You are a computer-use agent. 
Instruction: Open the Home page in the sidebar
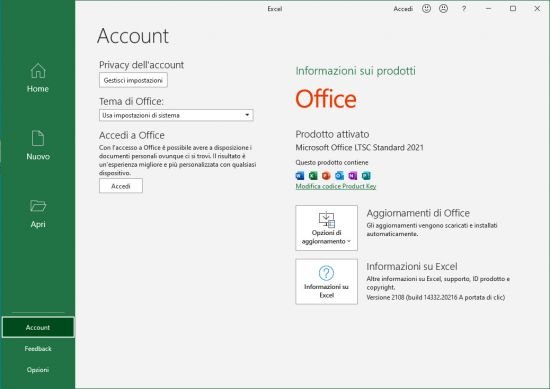(38, 78)
